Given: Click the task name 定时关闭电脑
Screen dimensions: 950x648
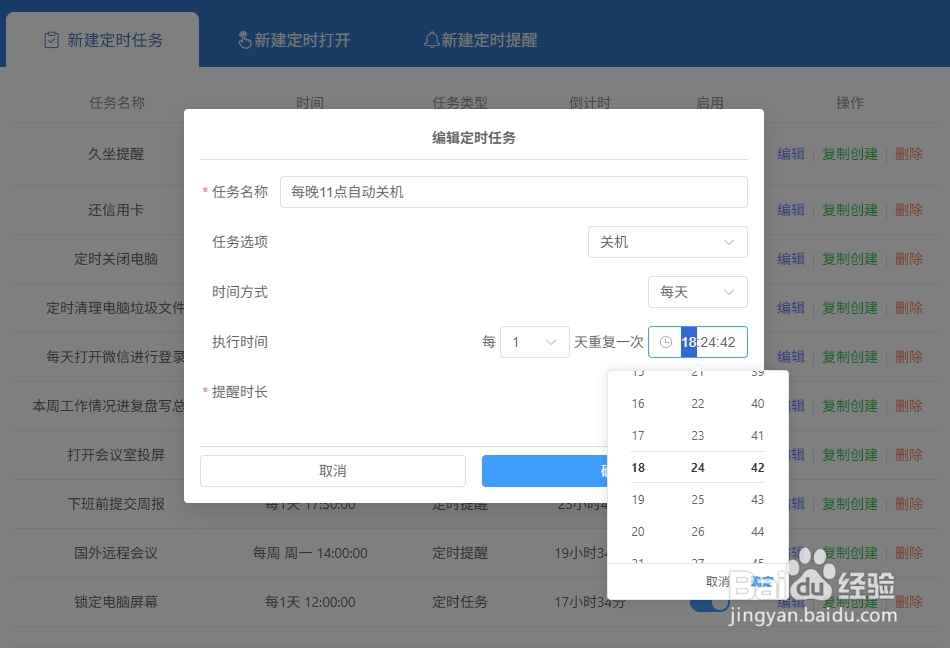Looking at the screenshot, I should click(x=116, y=259).
